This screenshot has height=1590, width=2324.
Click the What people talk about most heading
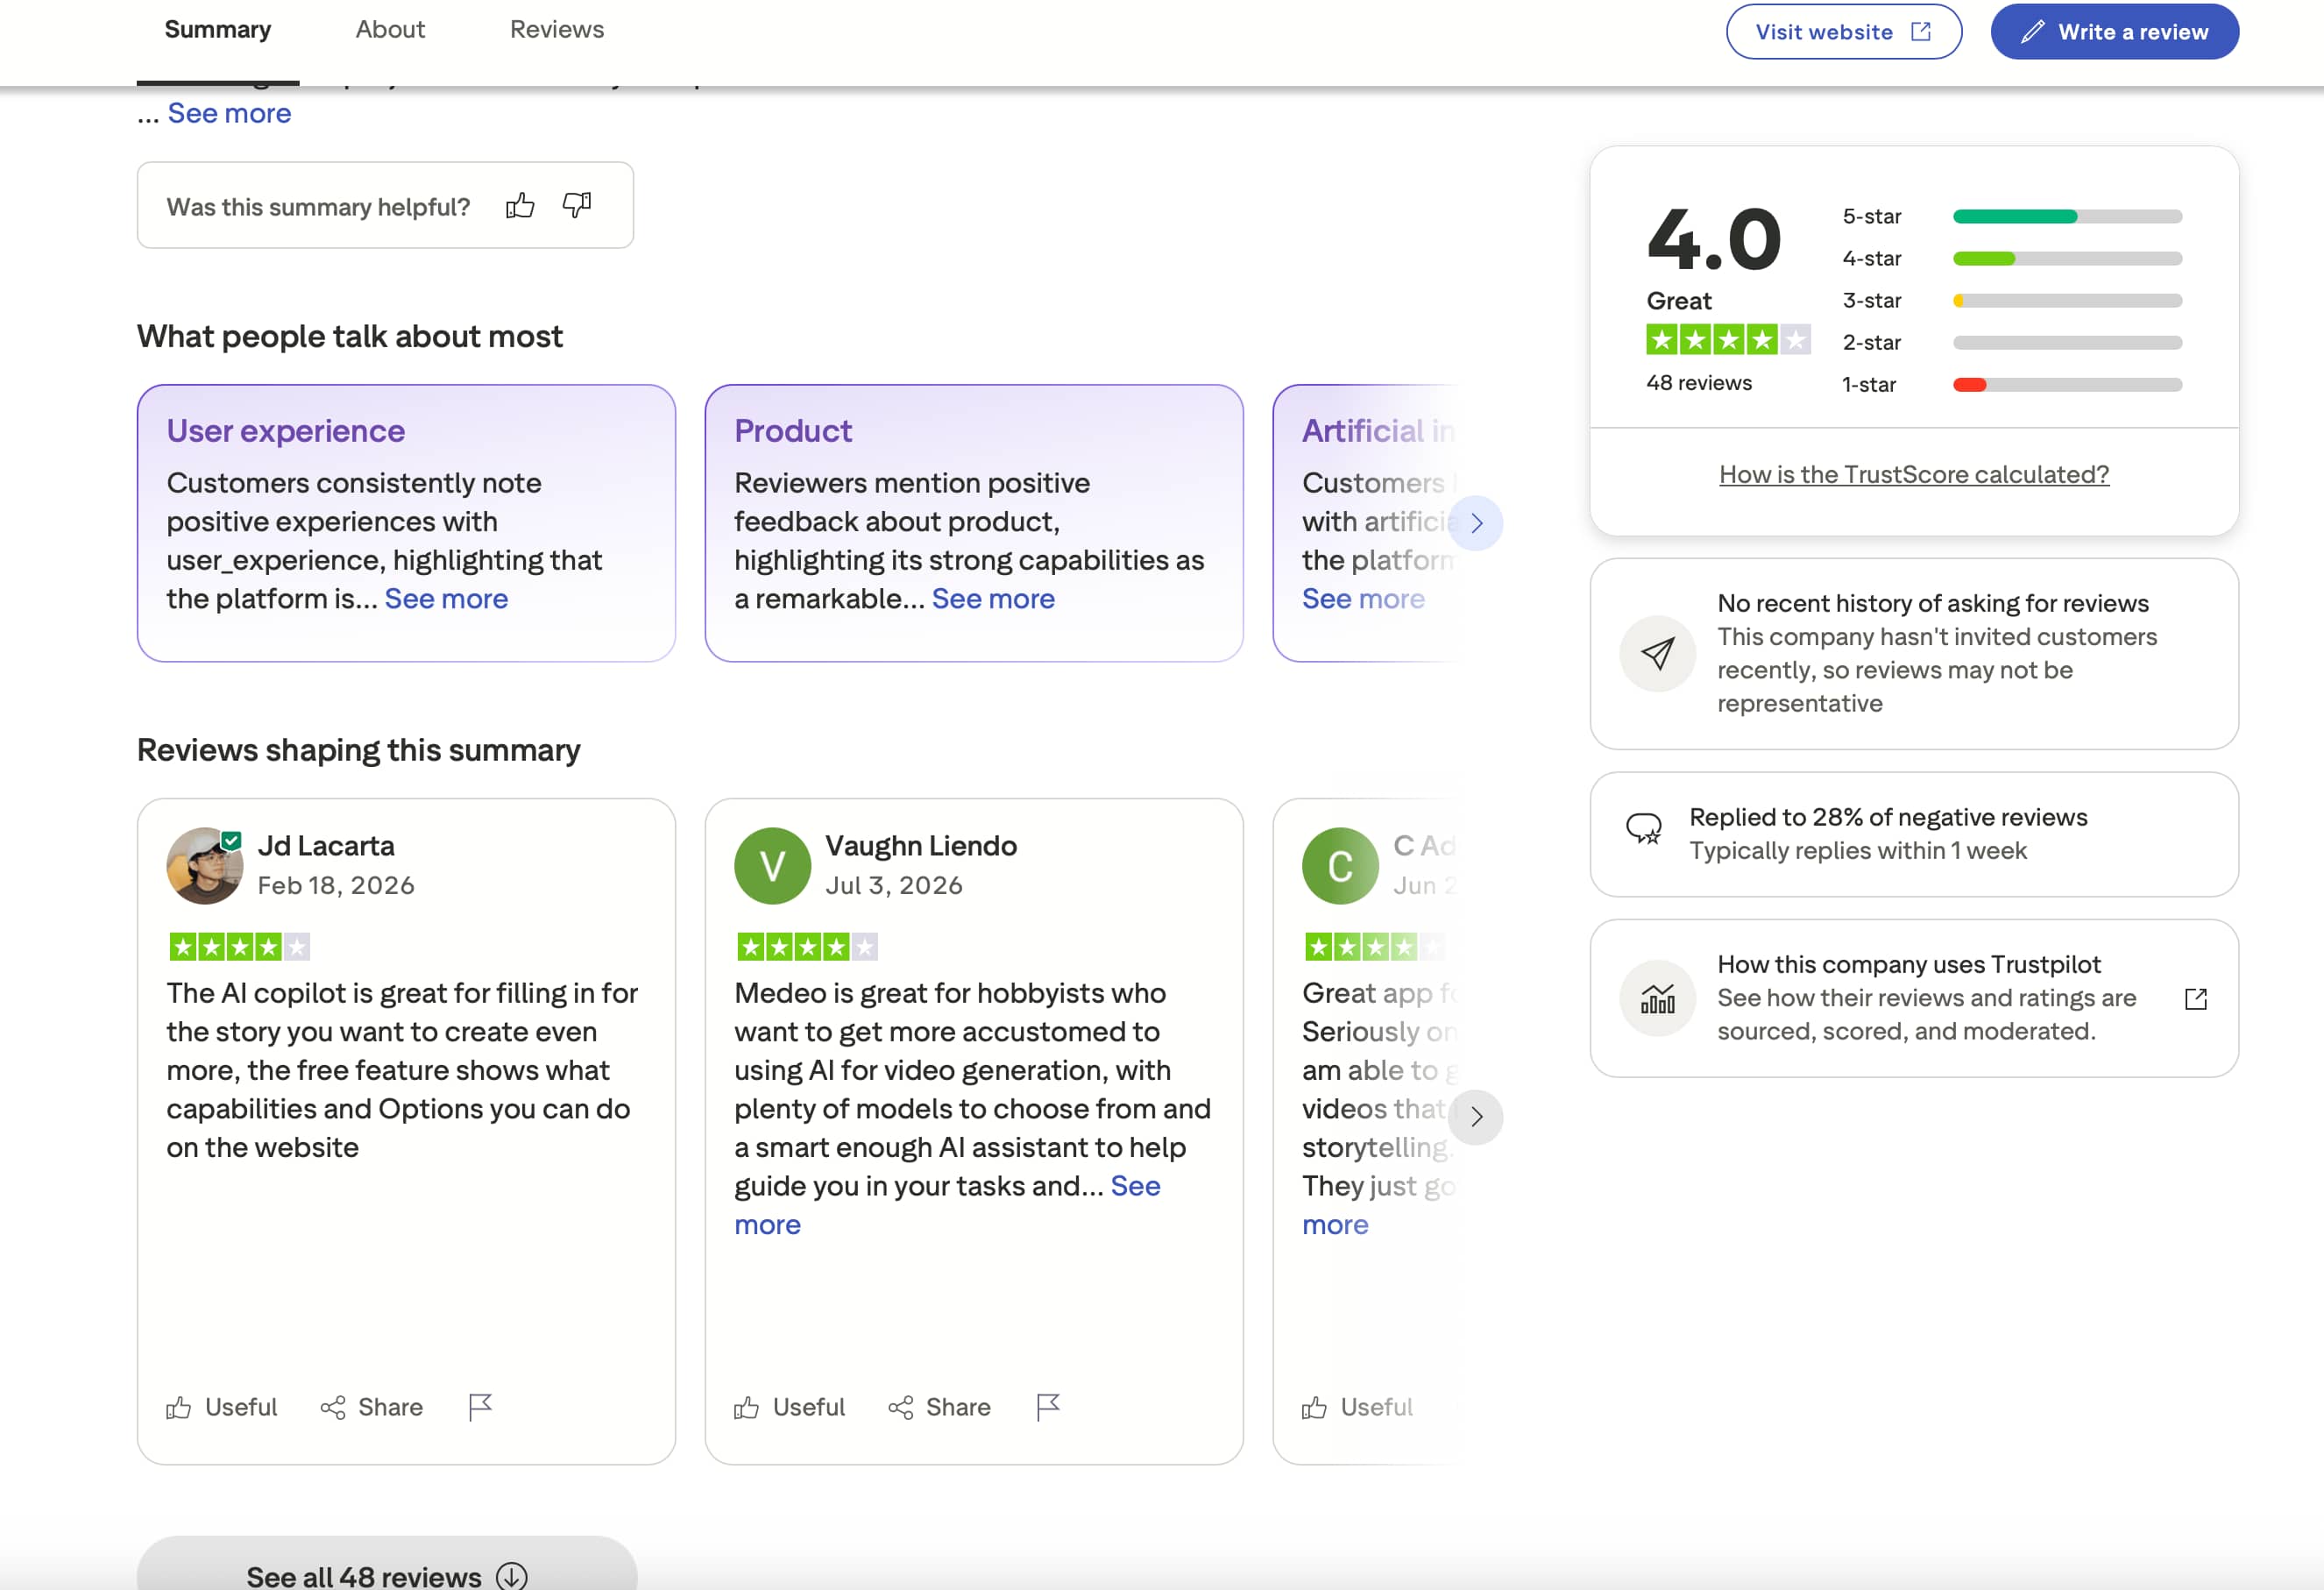(x=350, y=337)
